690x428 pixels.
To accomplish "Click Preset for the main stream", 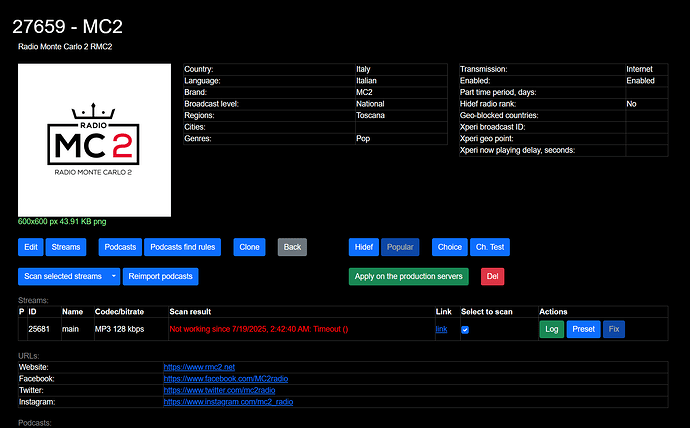I will 583,329.
